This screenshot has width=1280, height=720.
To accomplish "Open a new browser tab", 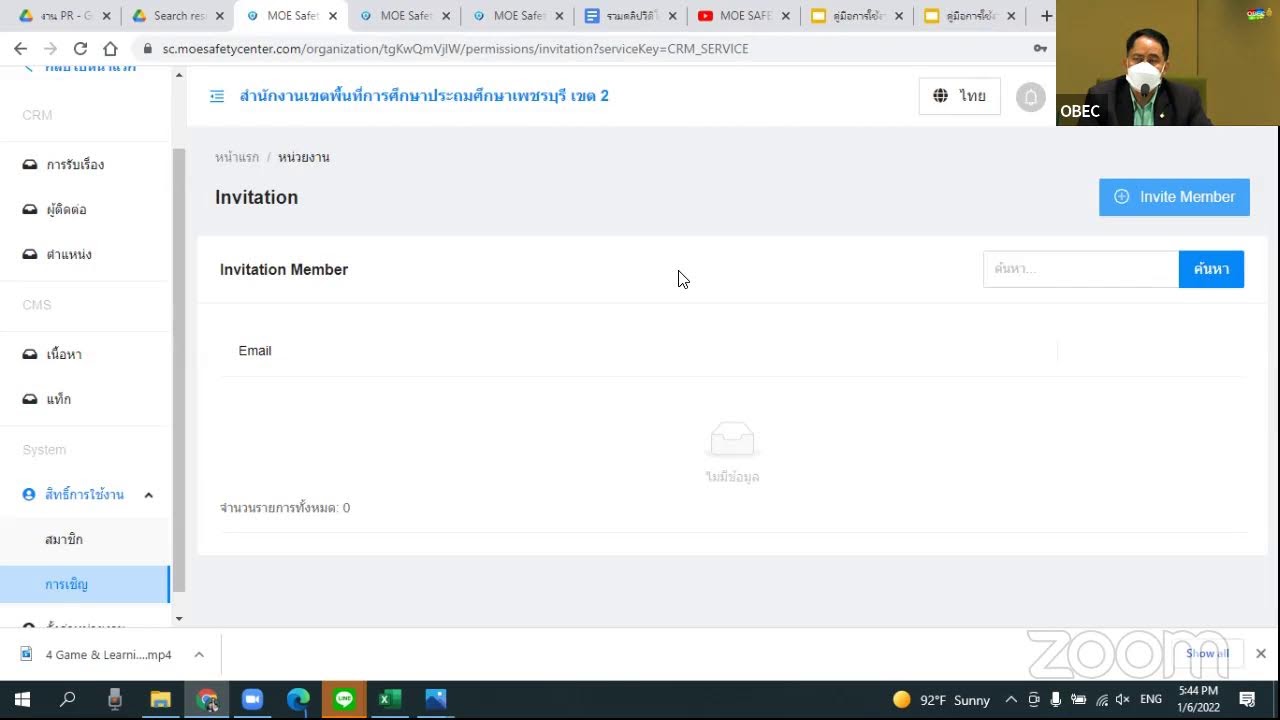I will pyautogui.click(x=1046, y=16).
